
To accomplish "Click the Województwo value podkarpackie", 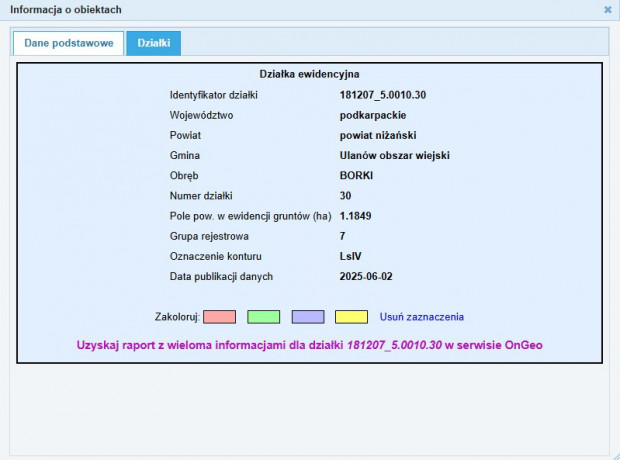I will [x=372, y=115].
